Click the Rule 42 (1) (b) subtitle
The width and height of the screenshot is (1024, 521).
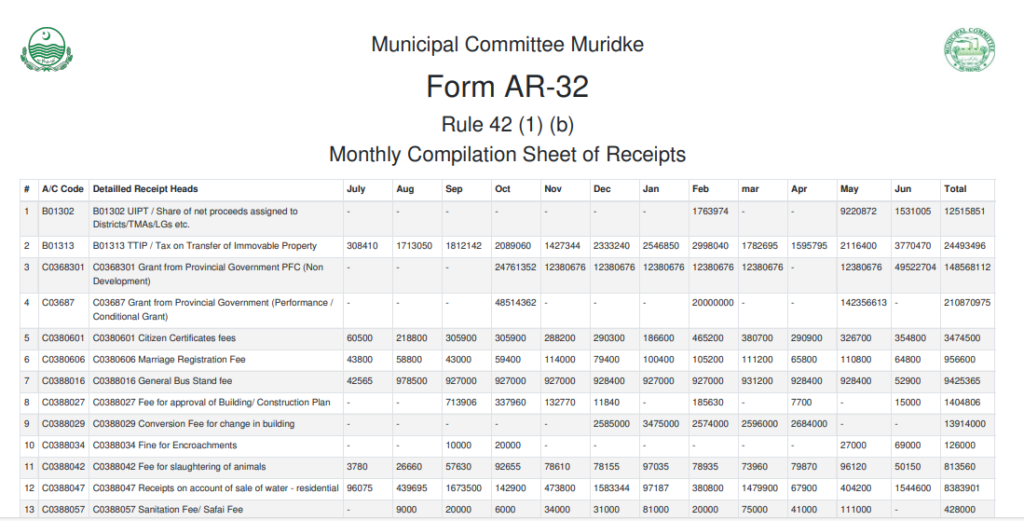click(507, 124)
